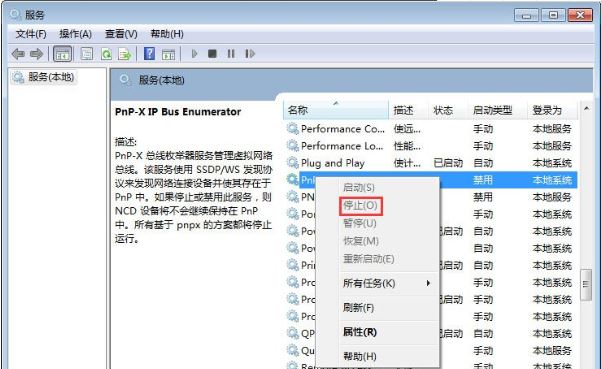The width and height of the screenshot is (601, 369).
Task: Click 服务(本地) header in right pane
Action: pyautogui.click(x=161, y=80)
